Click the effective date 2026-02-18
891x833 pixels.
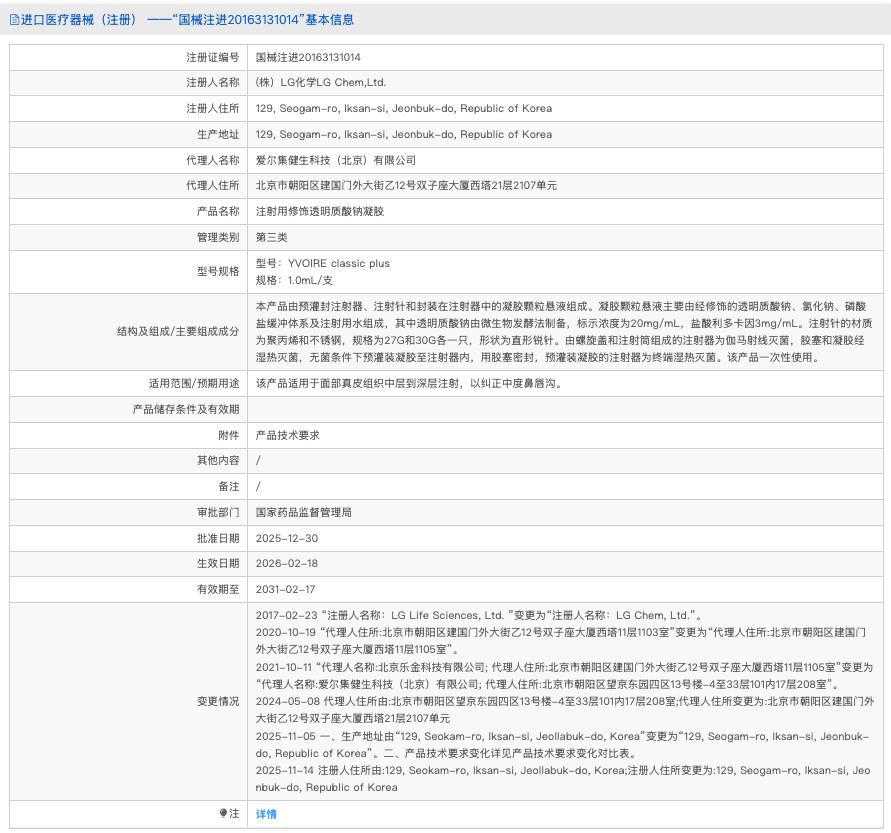(286, 564)
